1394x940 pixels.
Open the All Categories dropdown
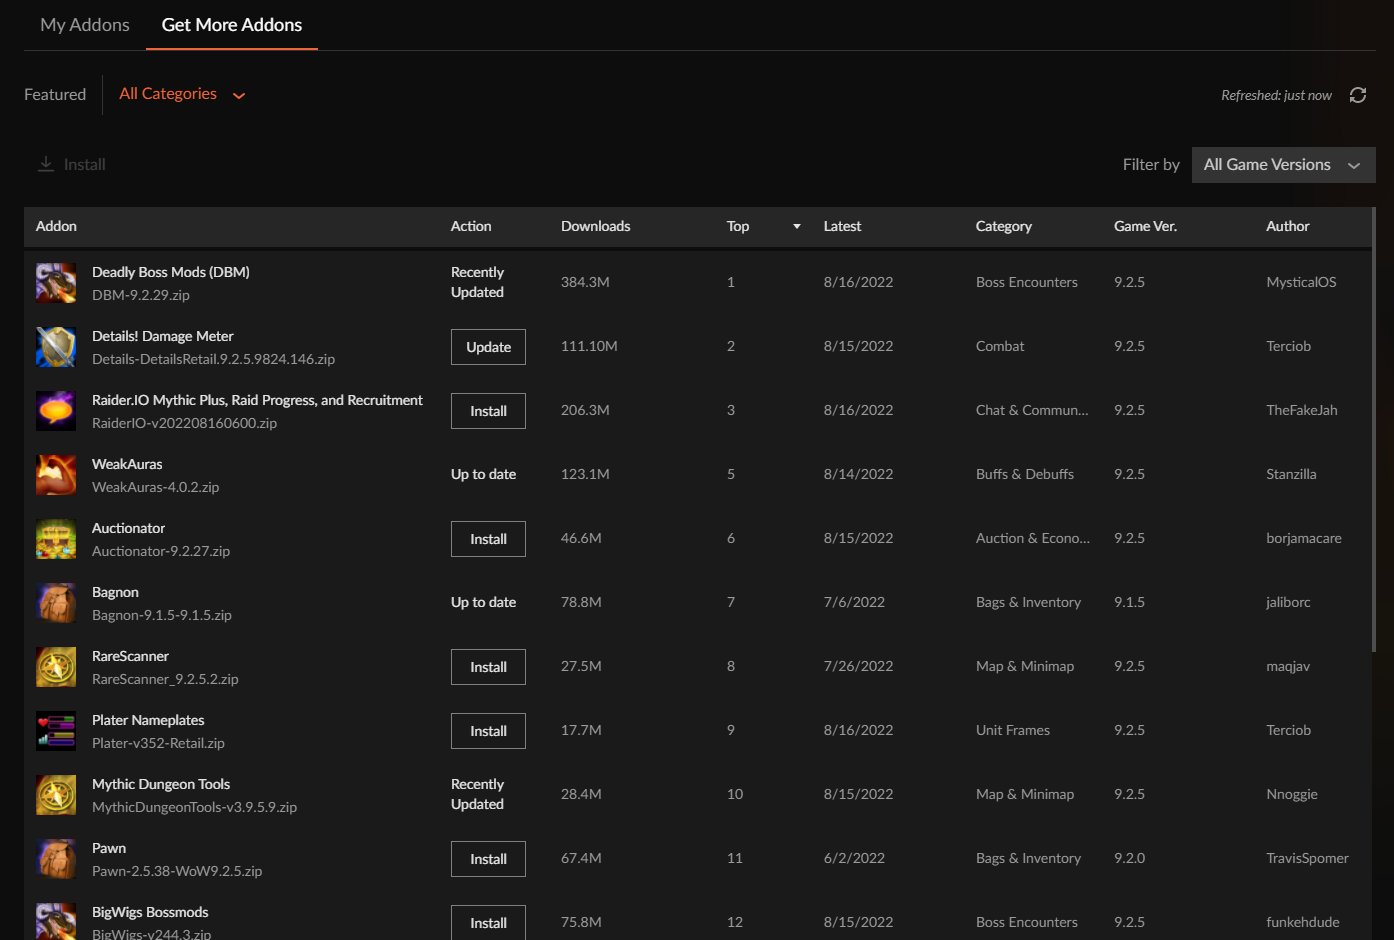click(183, 93)
